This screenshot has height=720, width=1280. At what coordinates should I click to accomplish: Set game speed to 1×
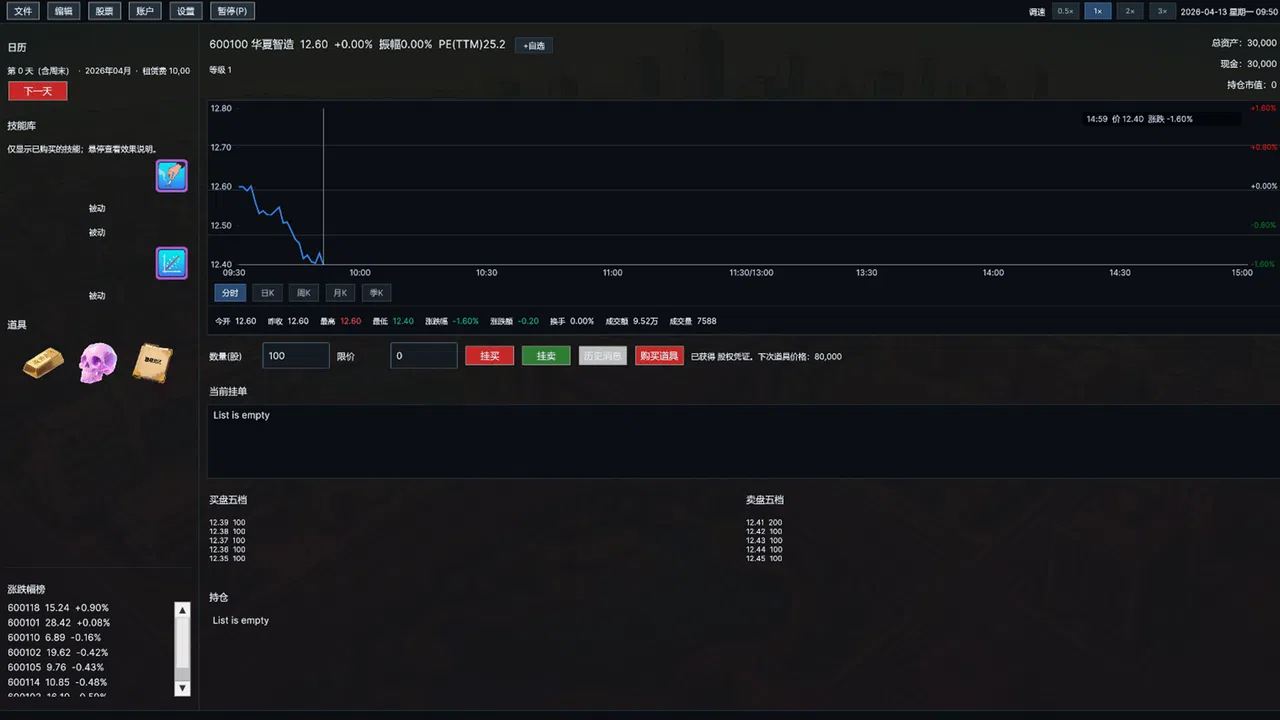tap(1098, 11)
